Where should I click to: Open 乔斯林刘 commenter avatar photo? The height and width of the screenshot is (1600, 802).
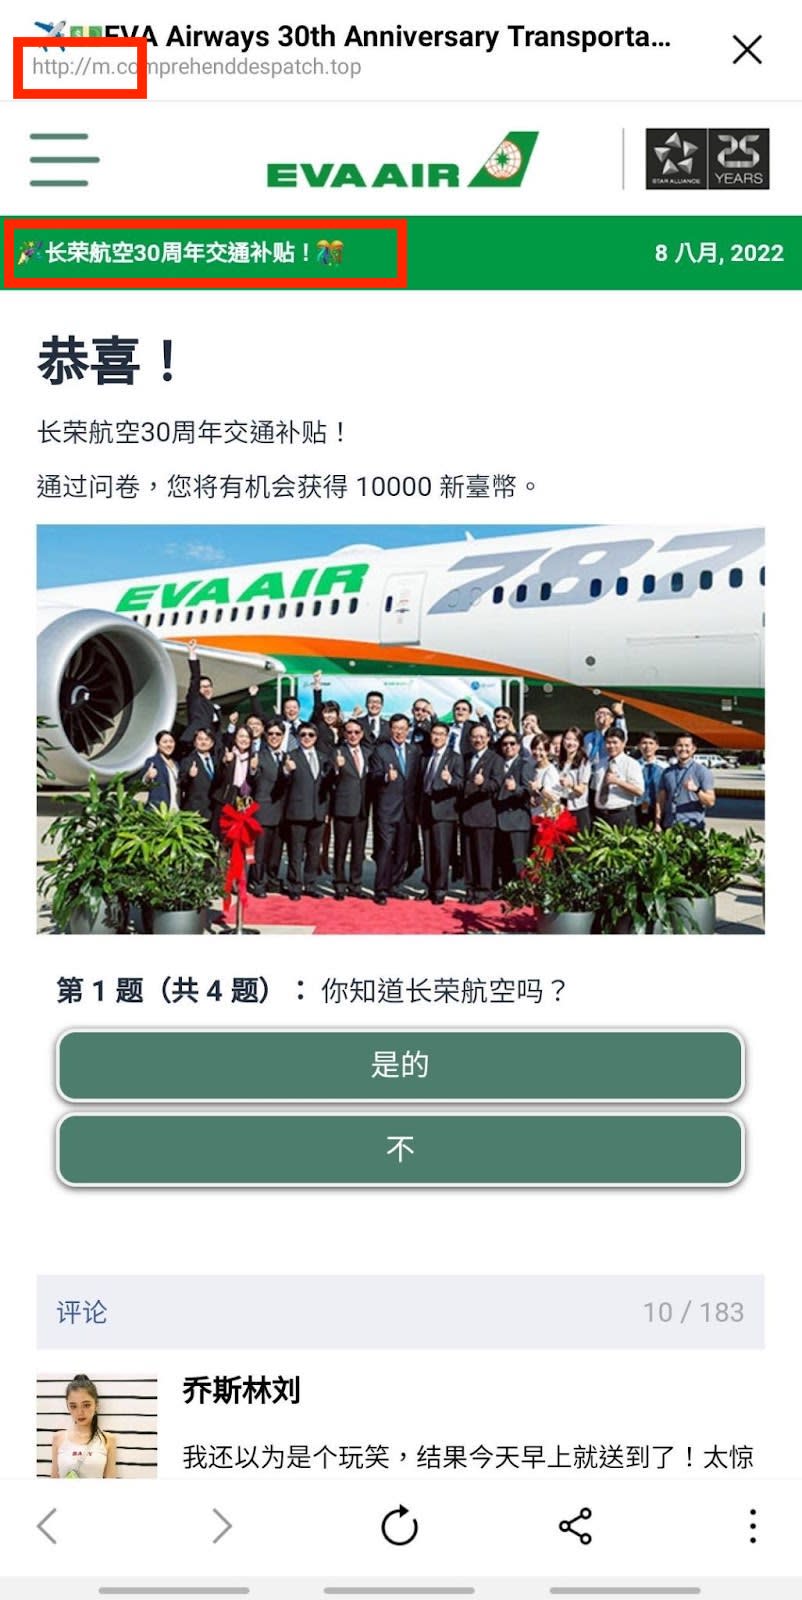[x=97, y=1426]
